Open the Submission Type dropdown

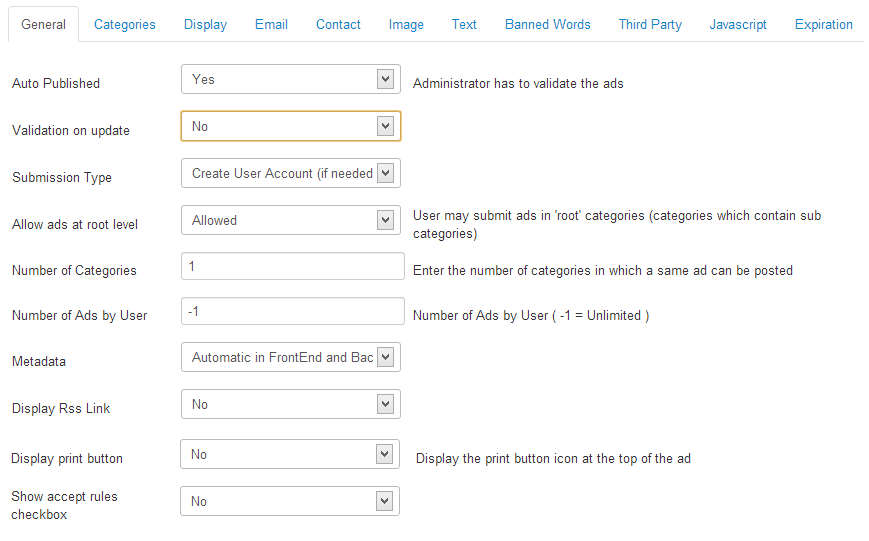coord(290,173)
